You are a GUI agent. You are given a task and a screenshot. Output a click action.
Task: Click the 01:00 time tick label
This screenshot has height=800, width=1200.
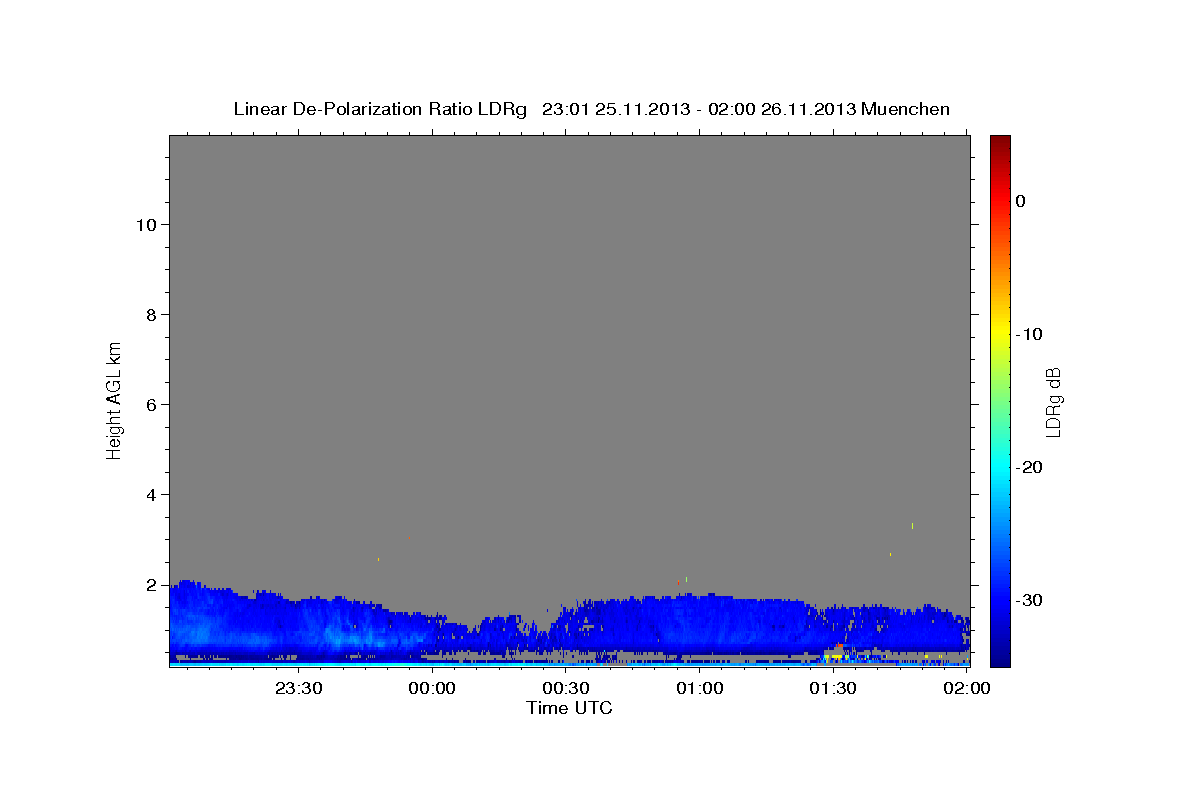[699, 689]
